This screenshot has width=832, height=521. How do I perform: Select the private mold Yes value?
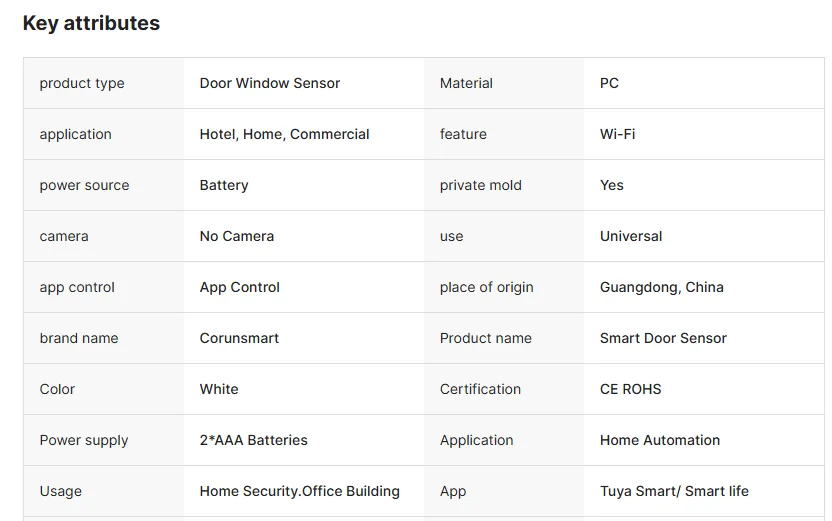(611, 185)
